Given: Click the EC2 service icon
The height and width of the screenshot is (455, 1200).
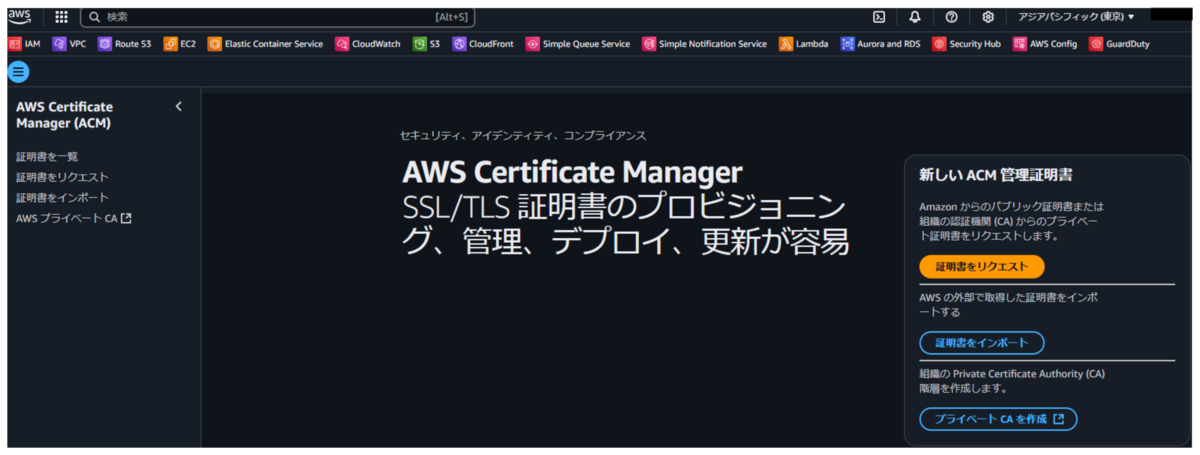Looking at the screenshot, I should 170,44.
